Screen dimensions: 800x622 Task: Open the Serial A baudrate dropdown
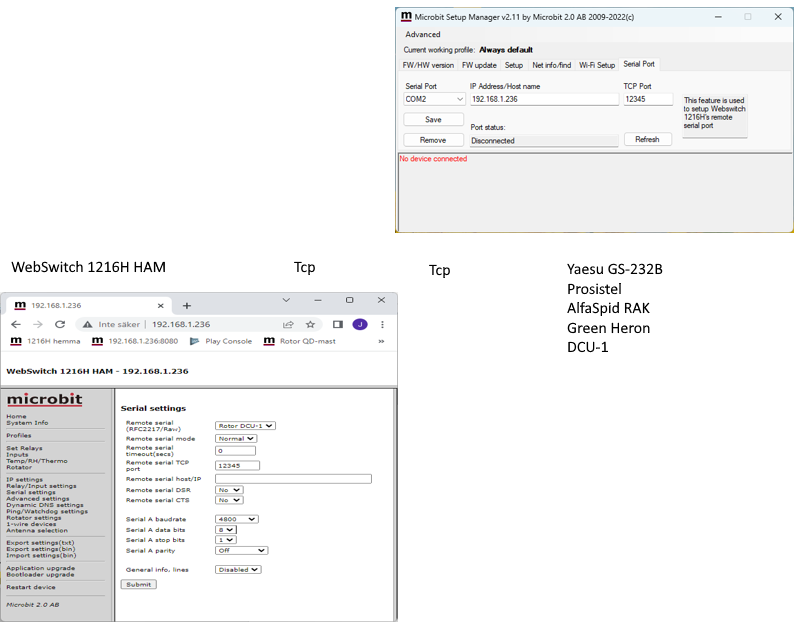coord(237,519)
